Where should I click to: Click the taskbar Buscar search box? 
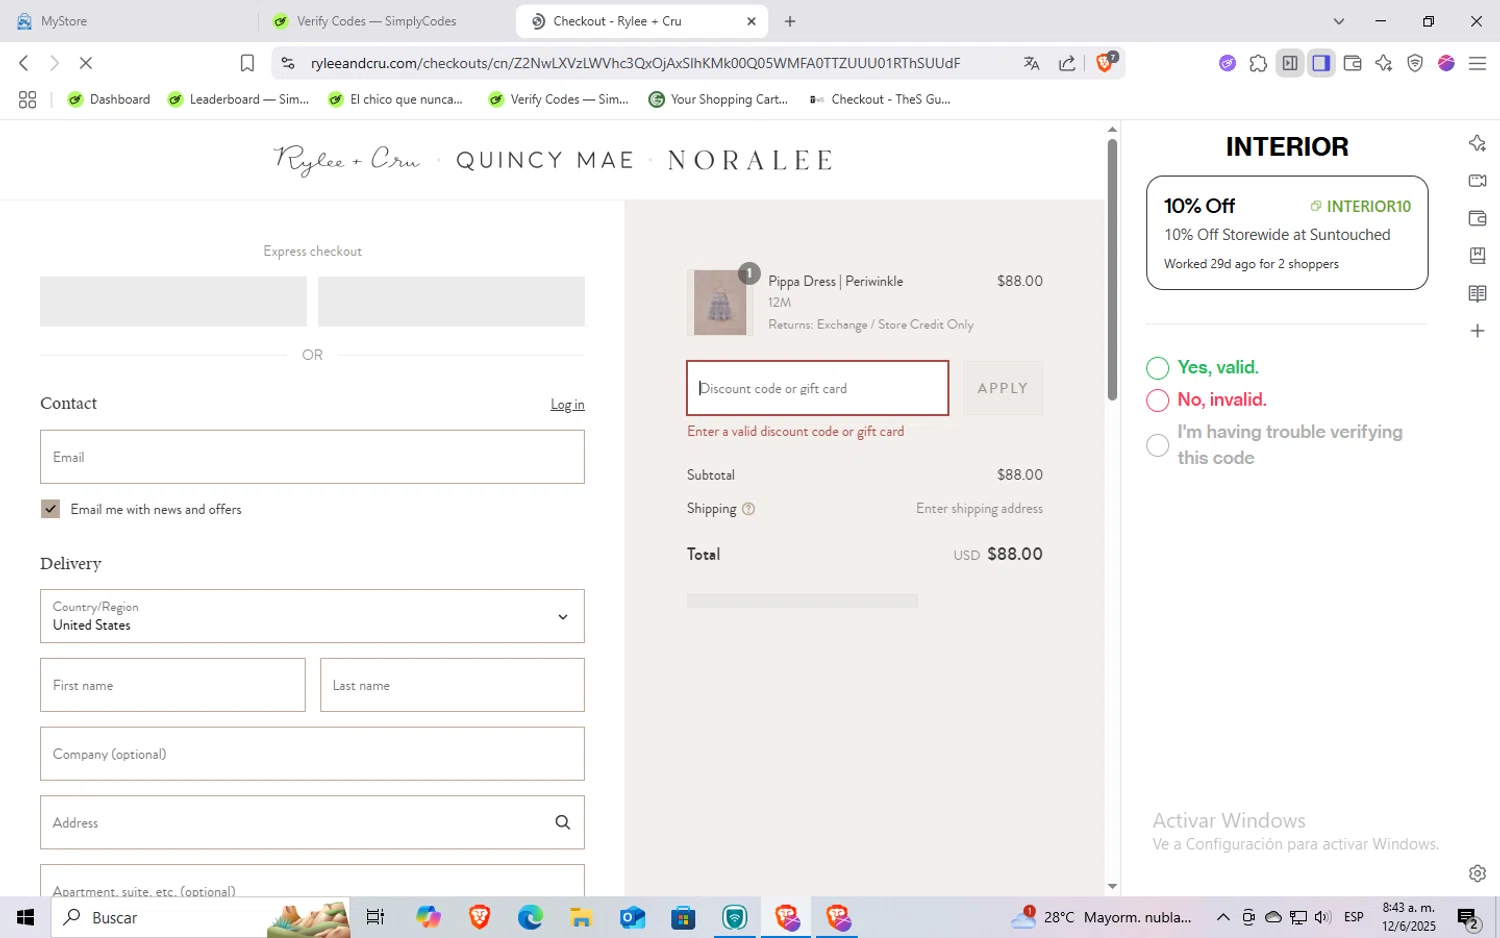pyautogui.click(x=200, y=917)
